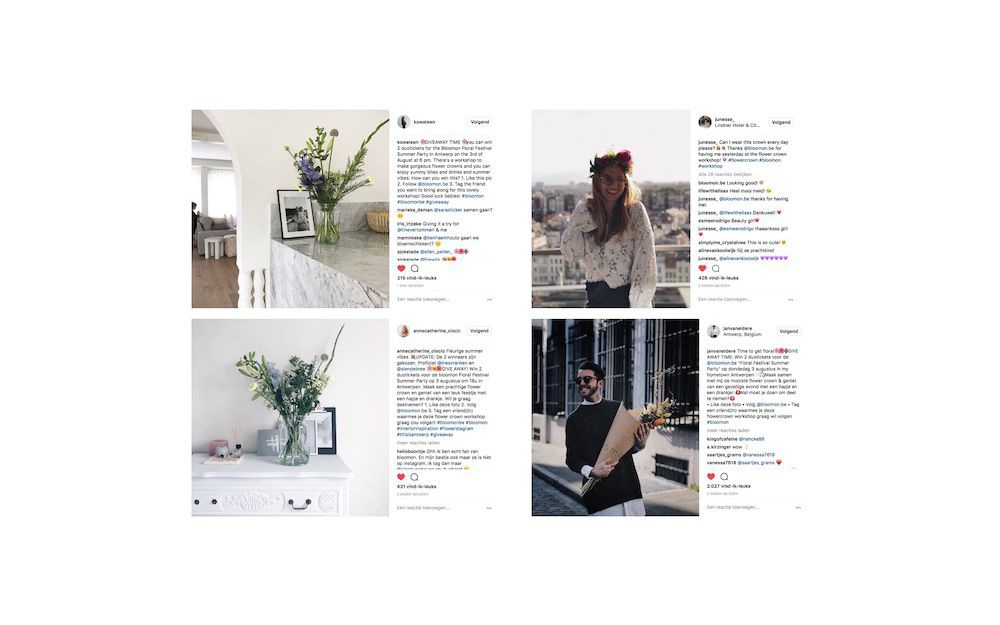Open photo of man holding bouquet

click(615, 417)
